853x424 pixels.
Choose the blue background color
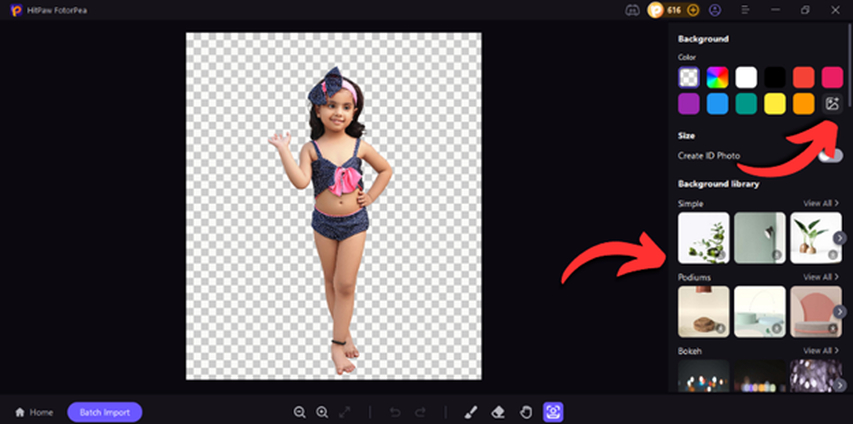click(717, 103)
